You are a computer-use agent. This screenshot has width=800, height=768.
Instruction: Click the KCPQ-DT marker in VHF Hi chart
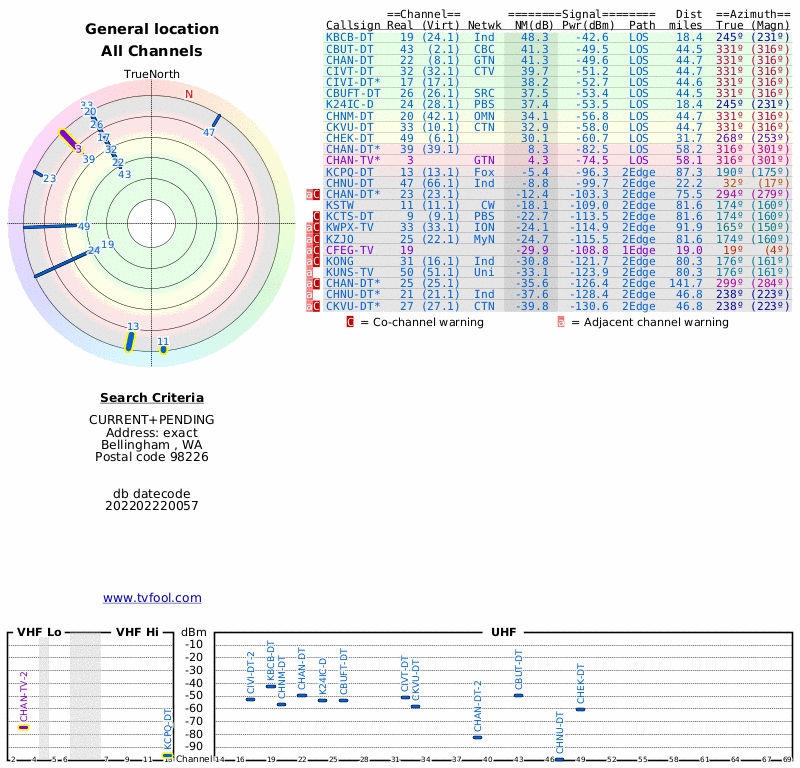point(167,756)
